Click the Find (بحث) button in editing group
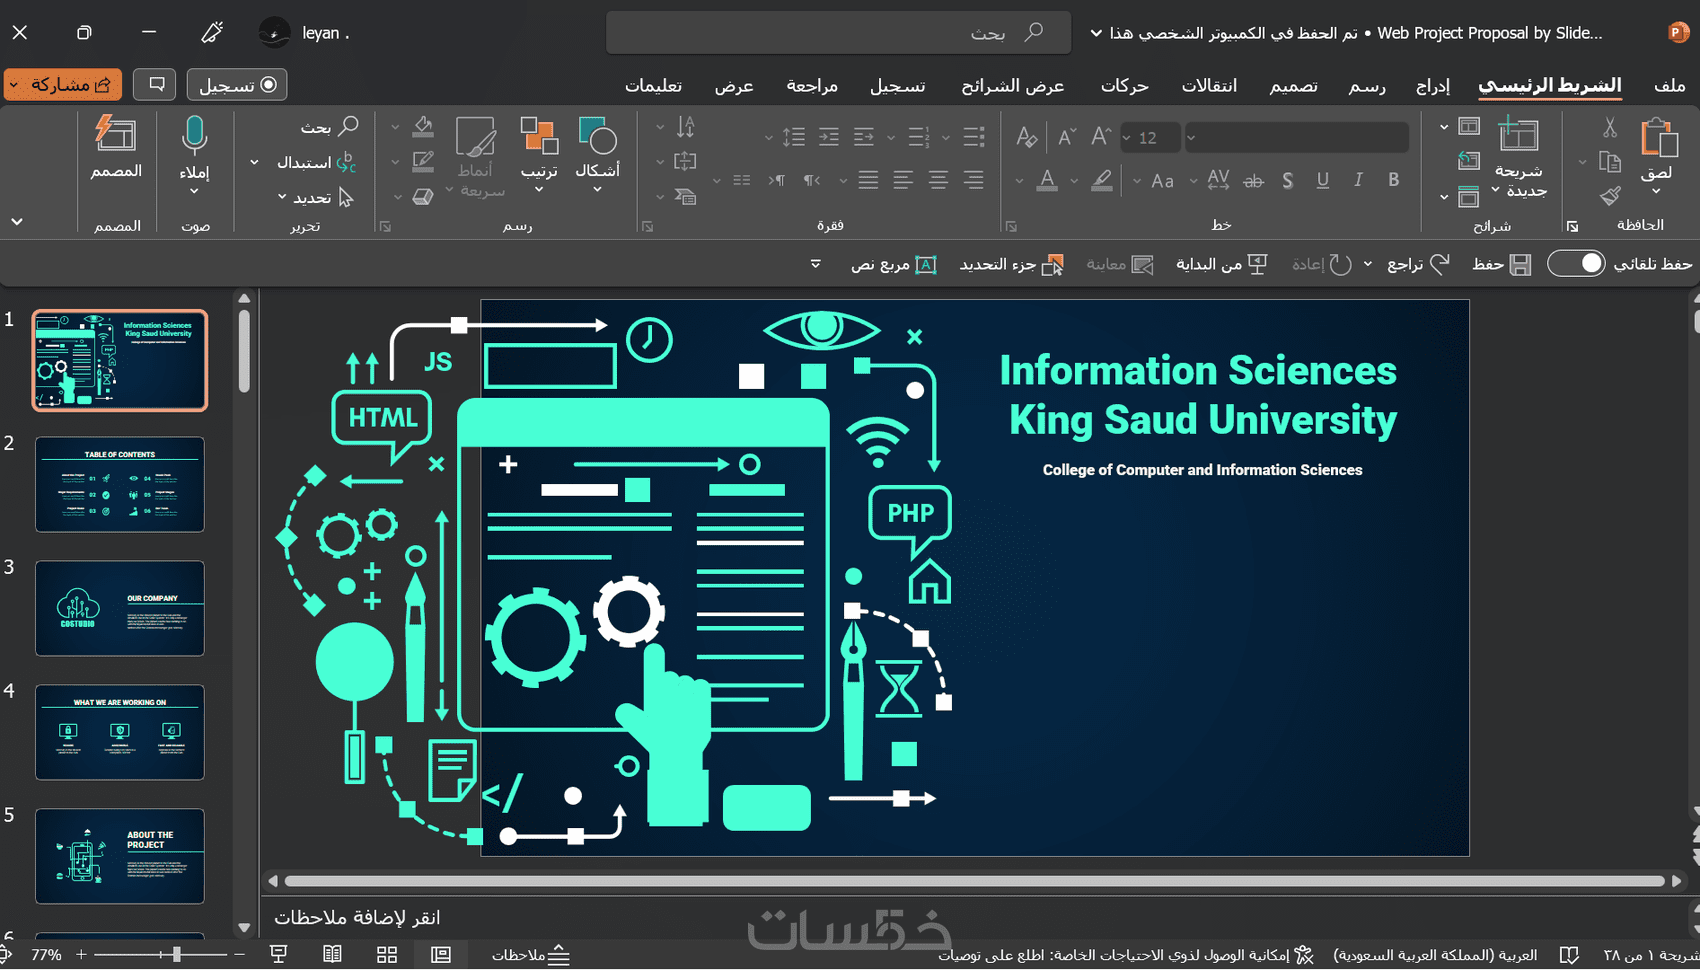Viewport: 1700px width, 970px height. 330,127
